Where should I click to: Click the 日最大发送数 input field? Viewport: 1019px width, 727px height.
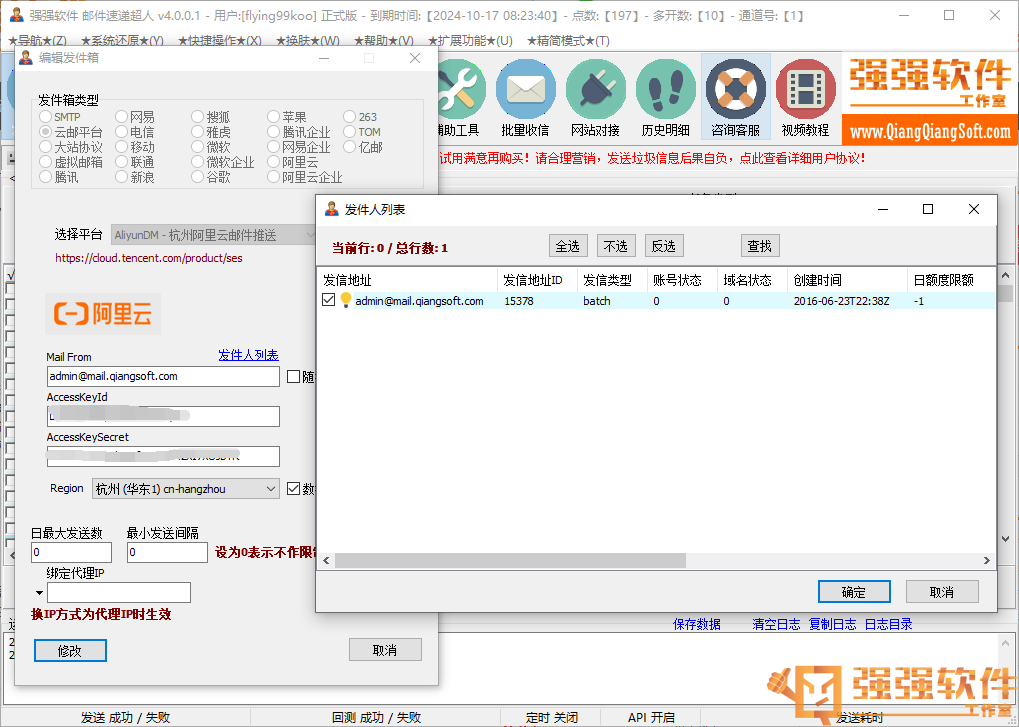pos(71,552)
